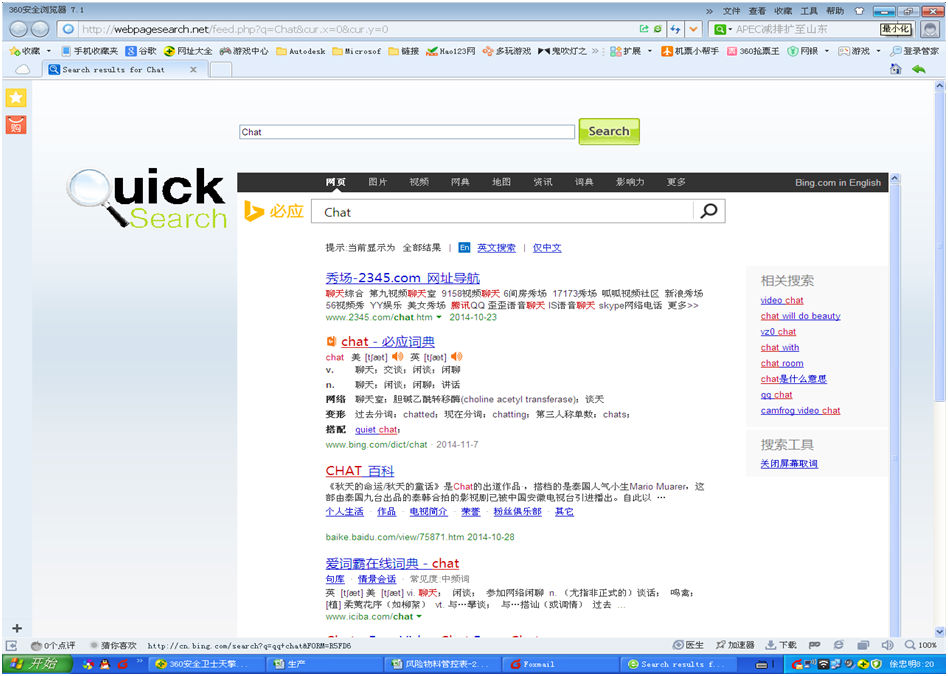Click 医生 doctor icon in status bar
Viewport: 948px width, 676px height.
pyautogui.click(x=689, y=645)
